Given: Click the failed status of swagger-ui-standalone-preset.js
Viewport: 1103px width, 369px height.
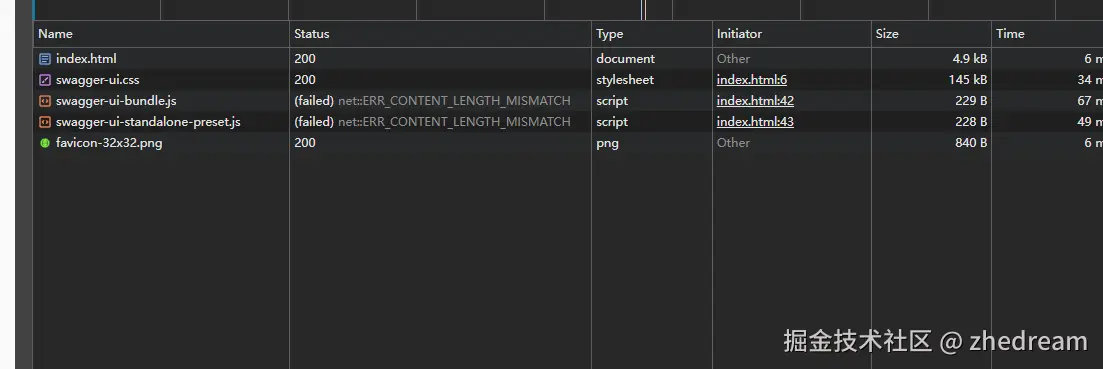Looking at the screenshot, I should tap(314, 122).
